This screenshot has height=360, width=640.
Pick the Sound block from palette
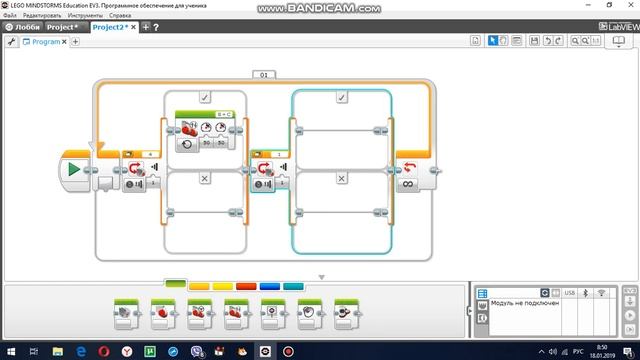point(310,314)
